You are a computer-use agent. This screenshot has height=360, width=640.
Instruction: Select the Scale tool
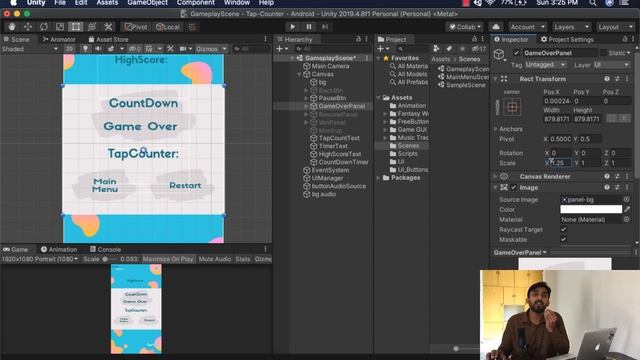(60, 27)
